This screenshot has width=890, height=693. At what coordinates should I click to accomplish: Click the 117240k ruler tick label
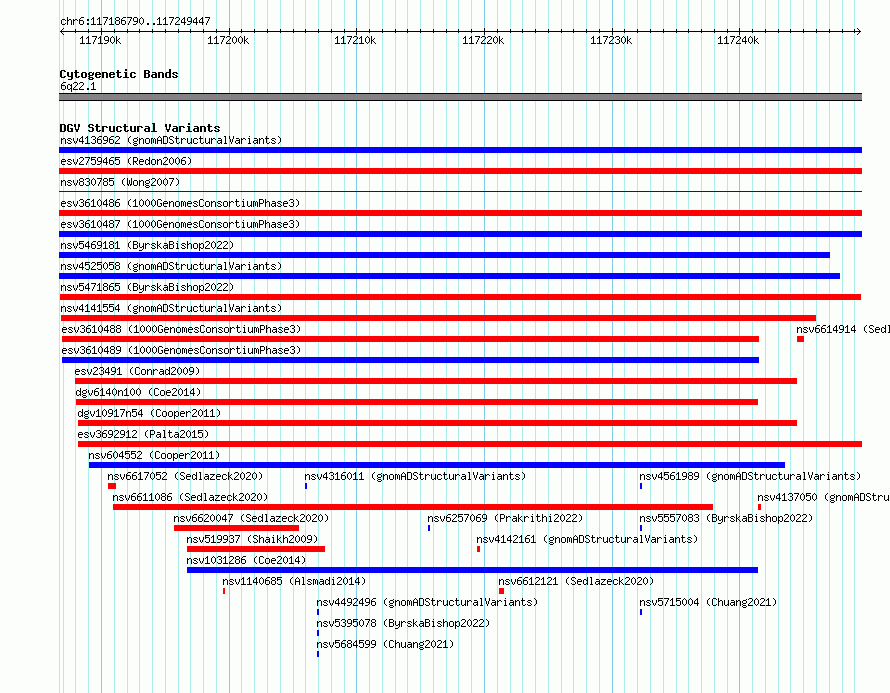tap(737, 40)
